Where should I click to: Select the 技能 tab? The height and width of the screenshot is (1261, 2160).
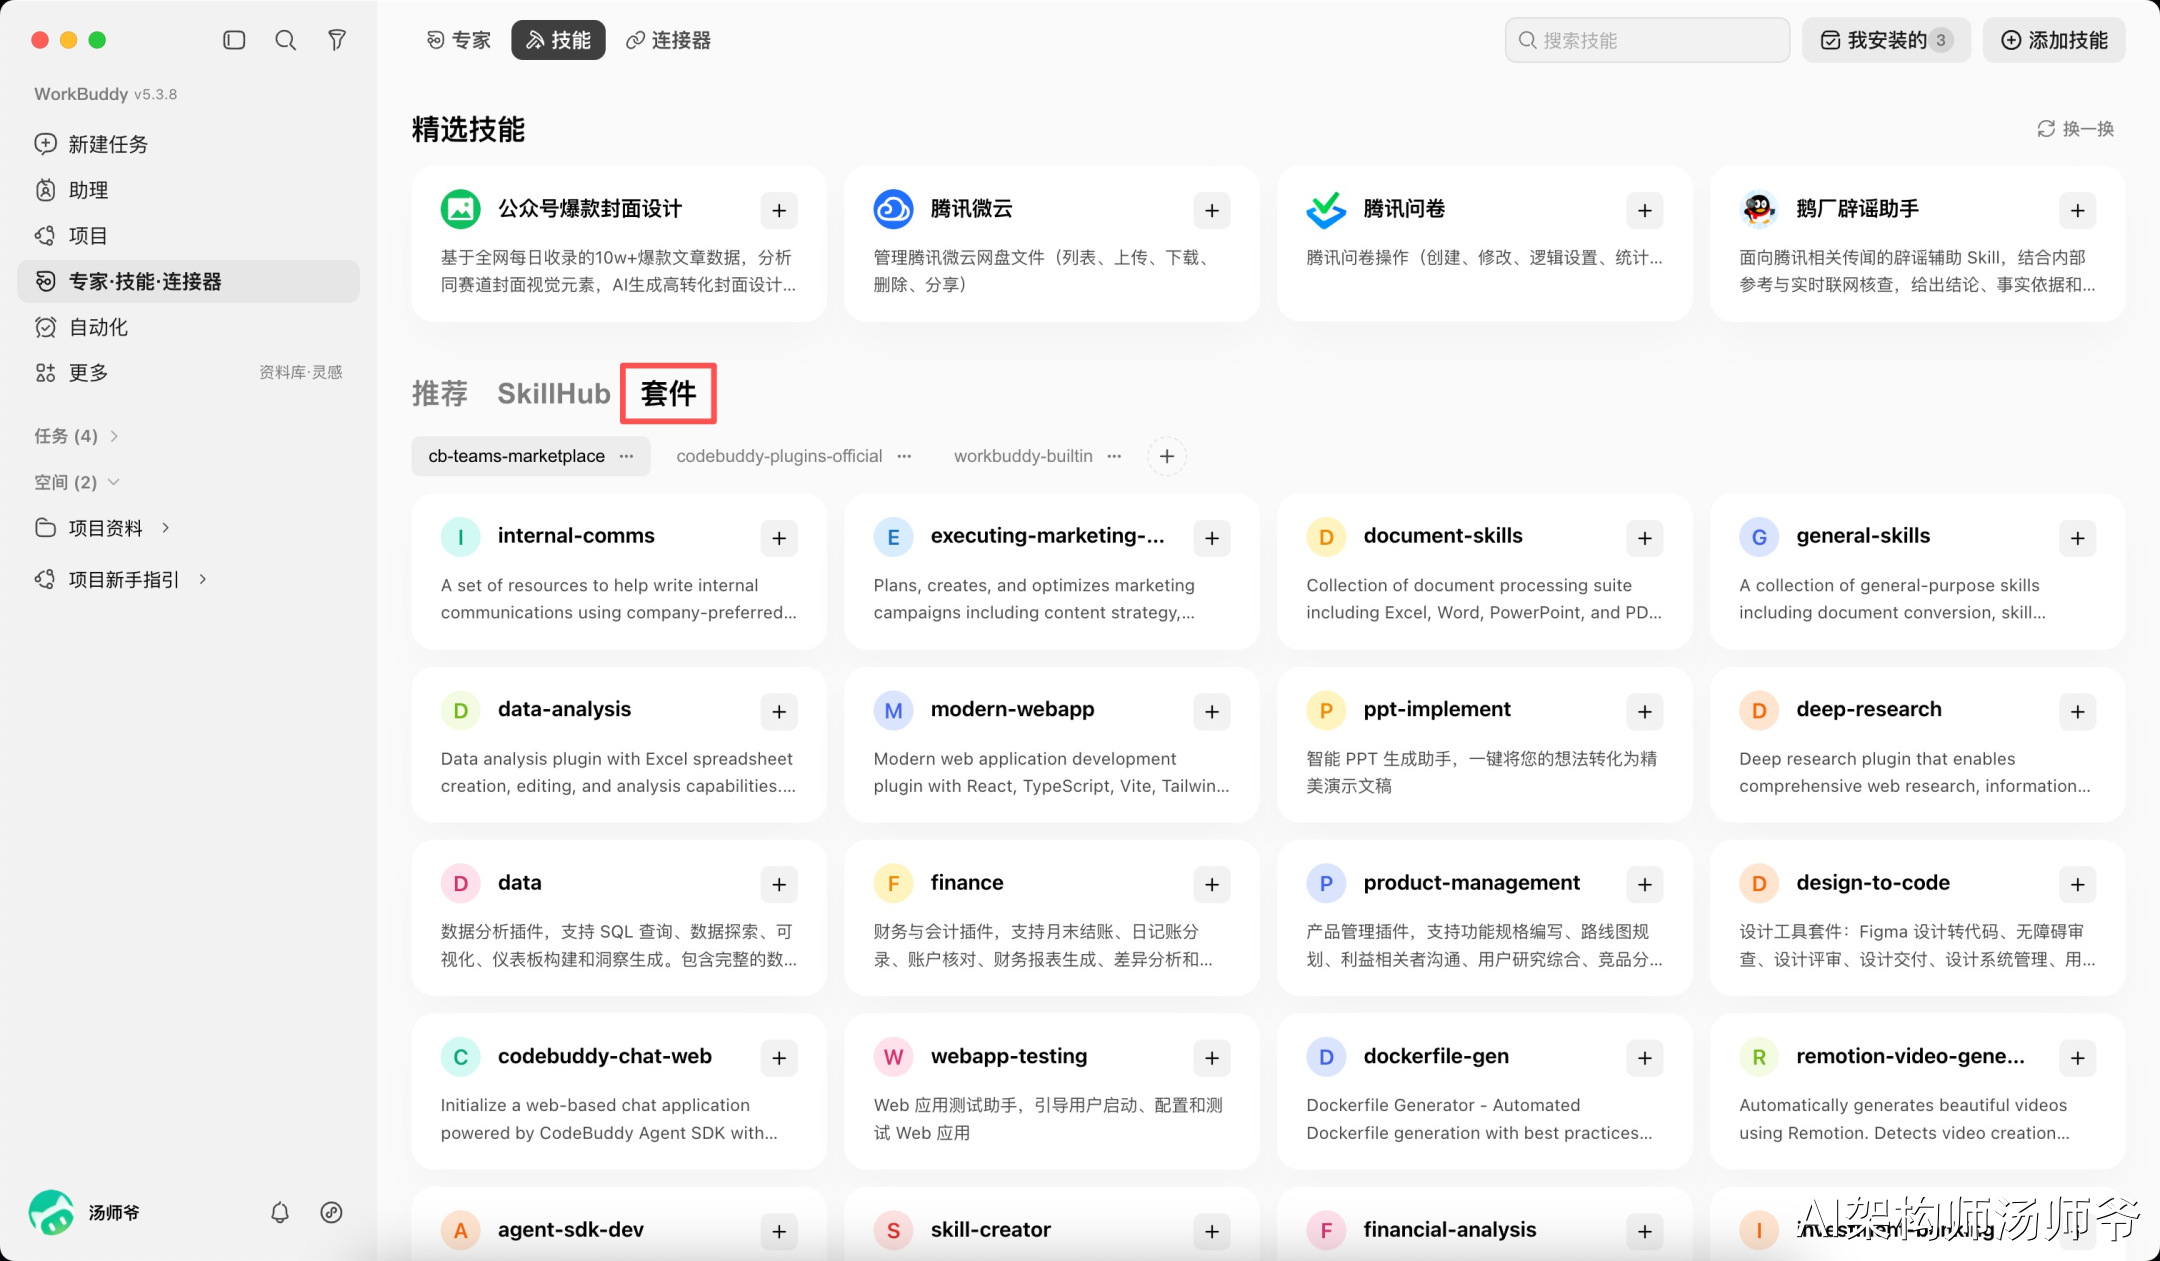[x=558, y=40]
